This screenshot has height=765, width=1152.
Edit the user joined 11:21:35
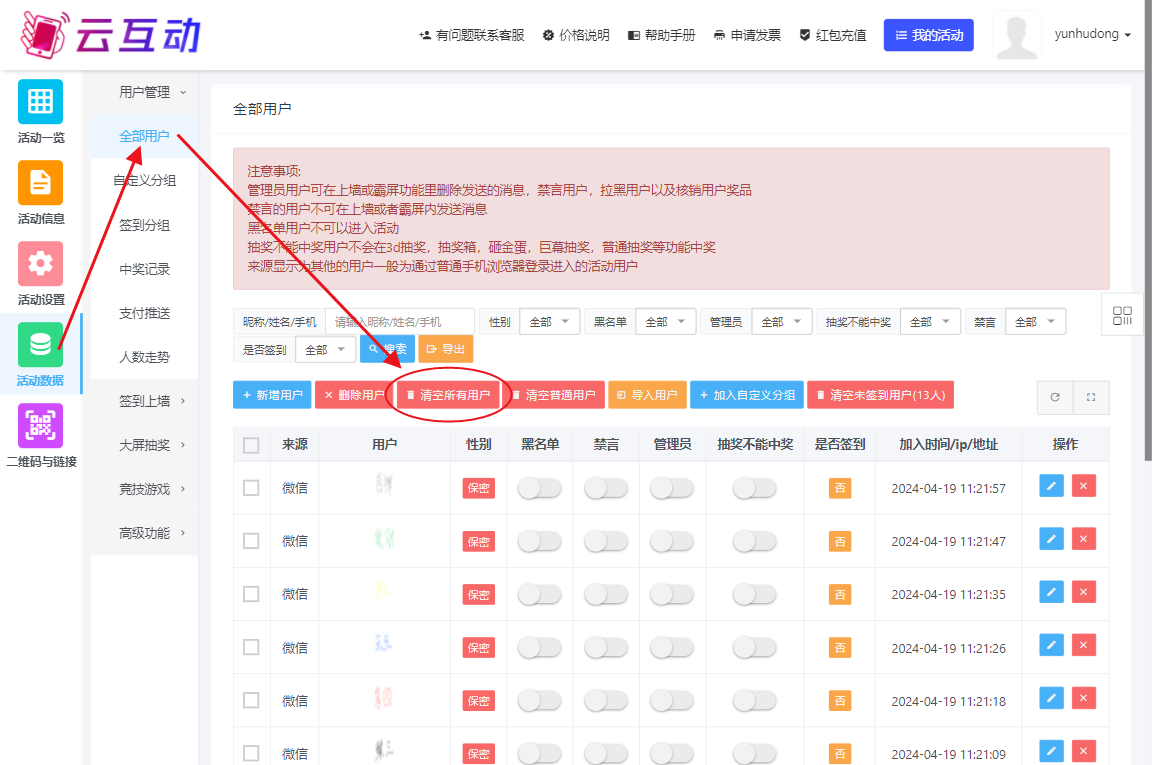(1051, 592)
